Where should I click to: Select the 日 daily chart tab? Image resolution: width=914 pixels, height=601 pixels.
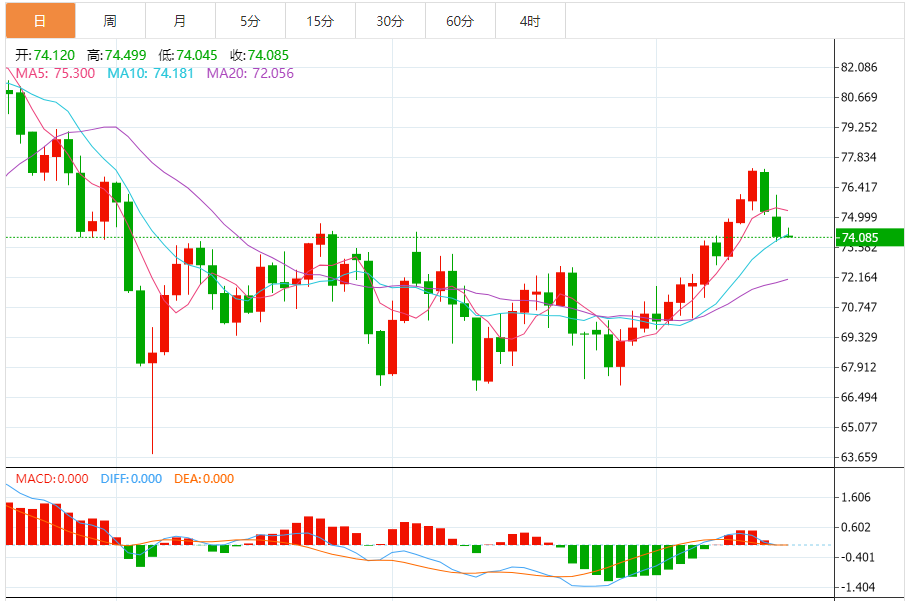[x=40, y=21]
